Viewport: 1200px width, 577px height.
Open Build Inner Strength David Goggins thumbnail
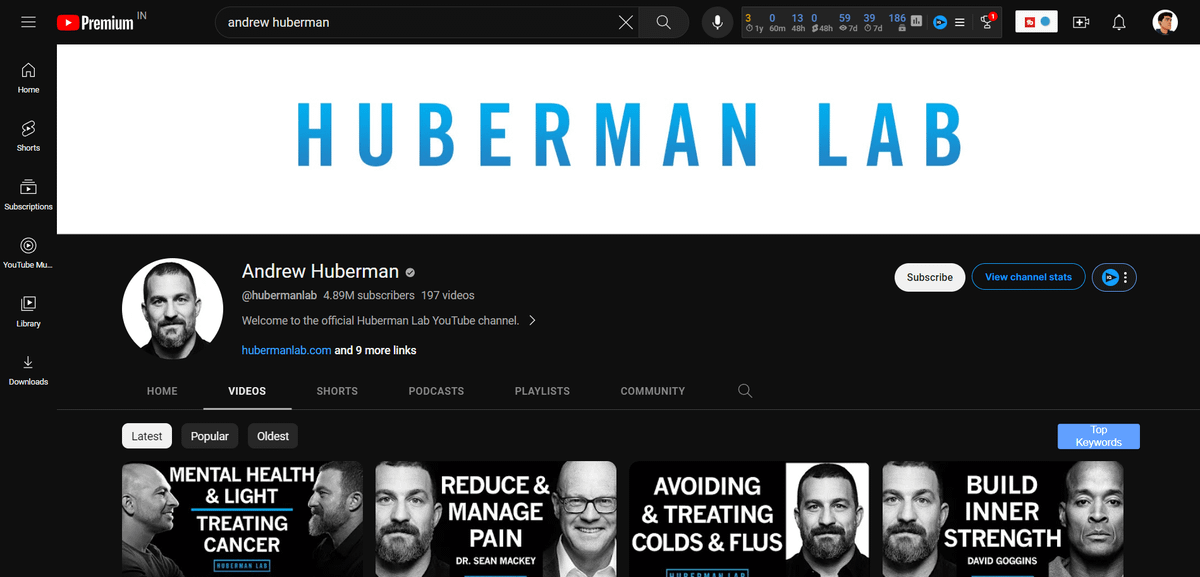pyautogui.click(x=1003, y=519)
